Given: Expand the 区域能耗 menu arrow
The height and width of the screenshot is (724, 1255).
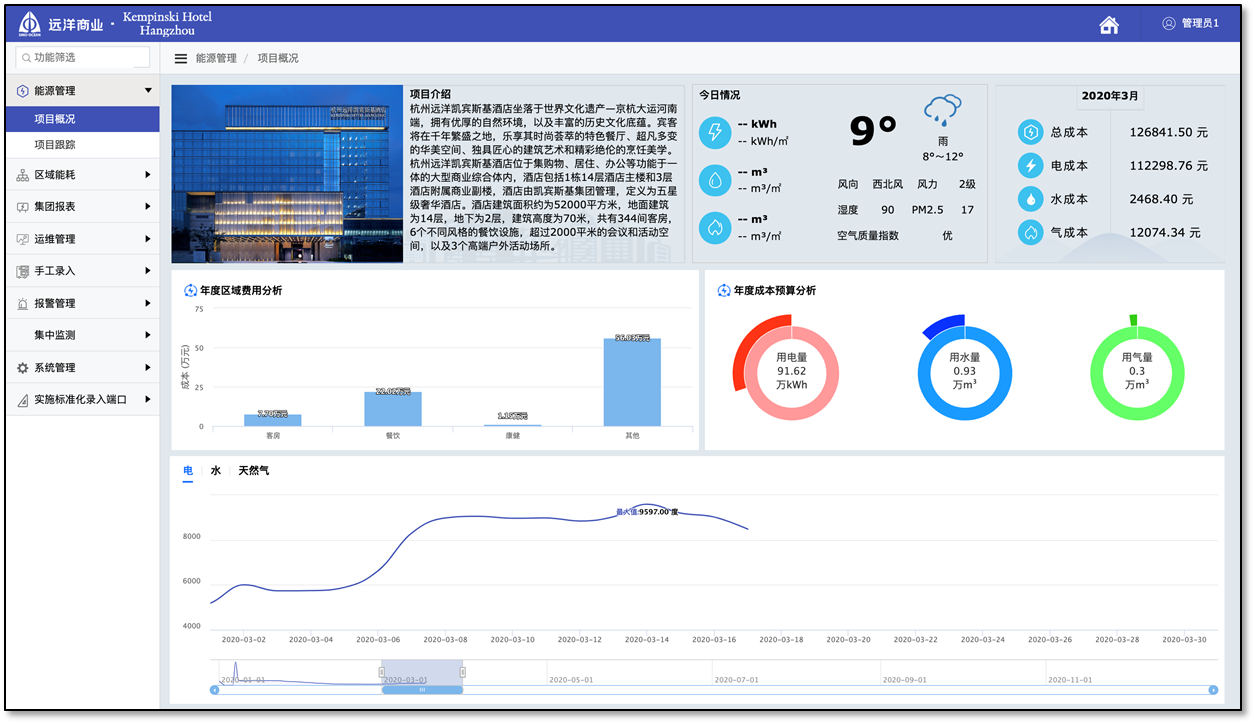Looking at the screenshot, I should pyautogui.click(x=148, y=175).
